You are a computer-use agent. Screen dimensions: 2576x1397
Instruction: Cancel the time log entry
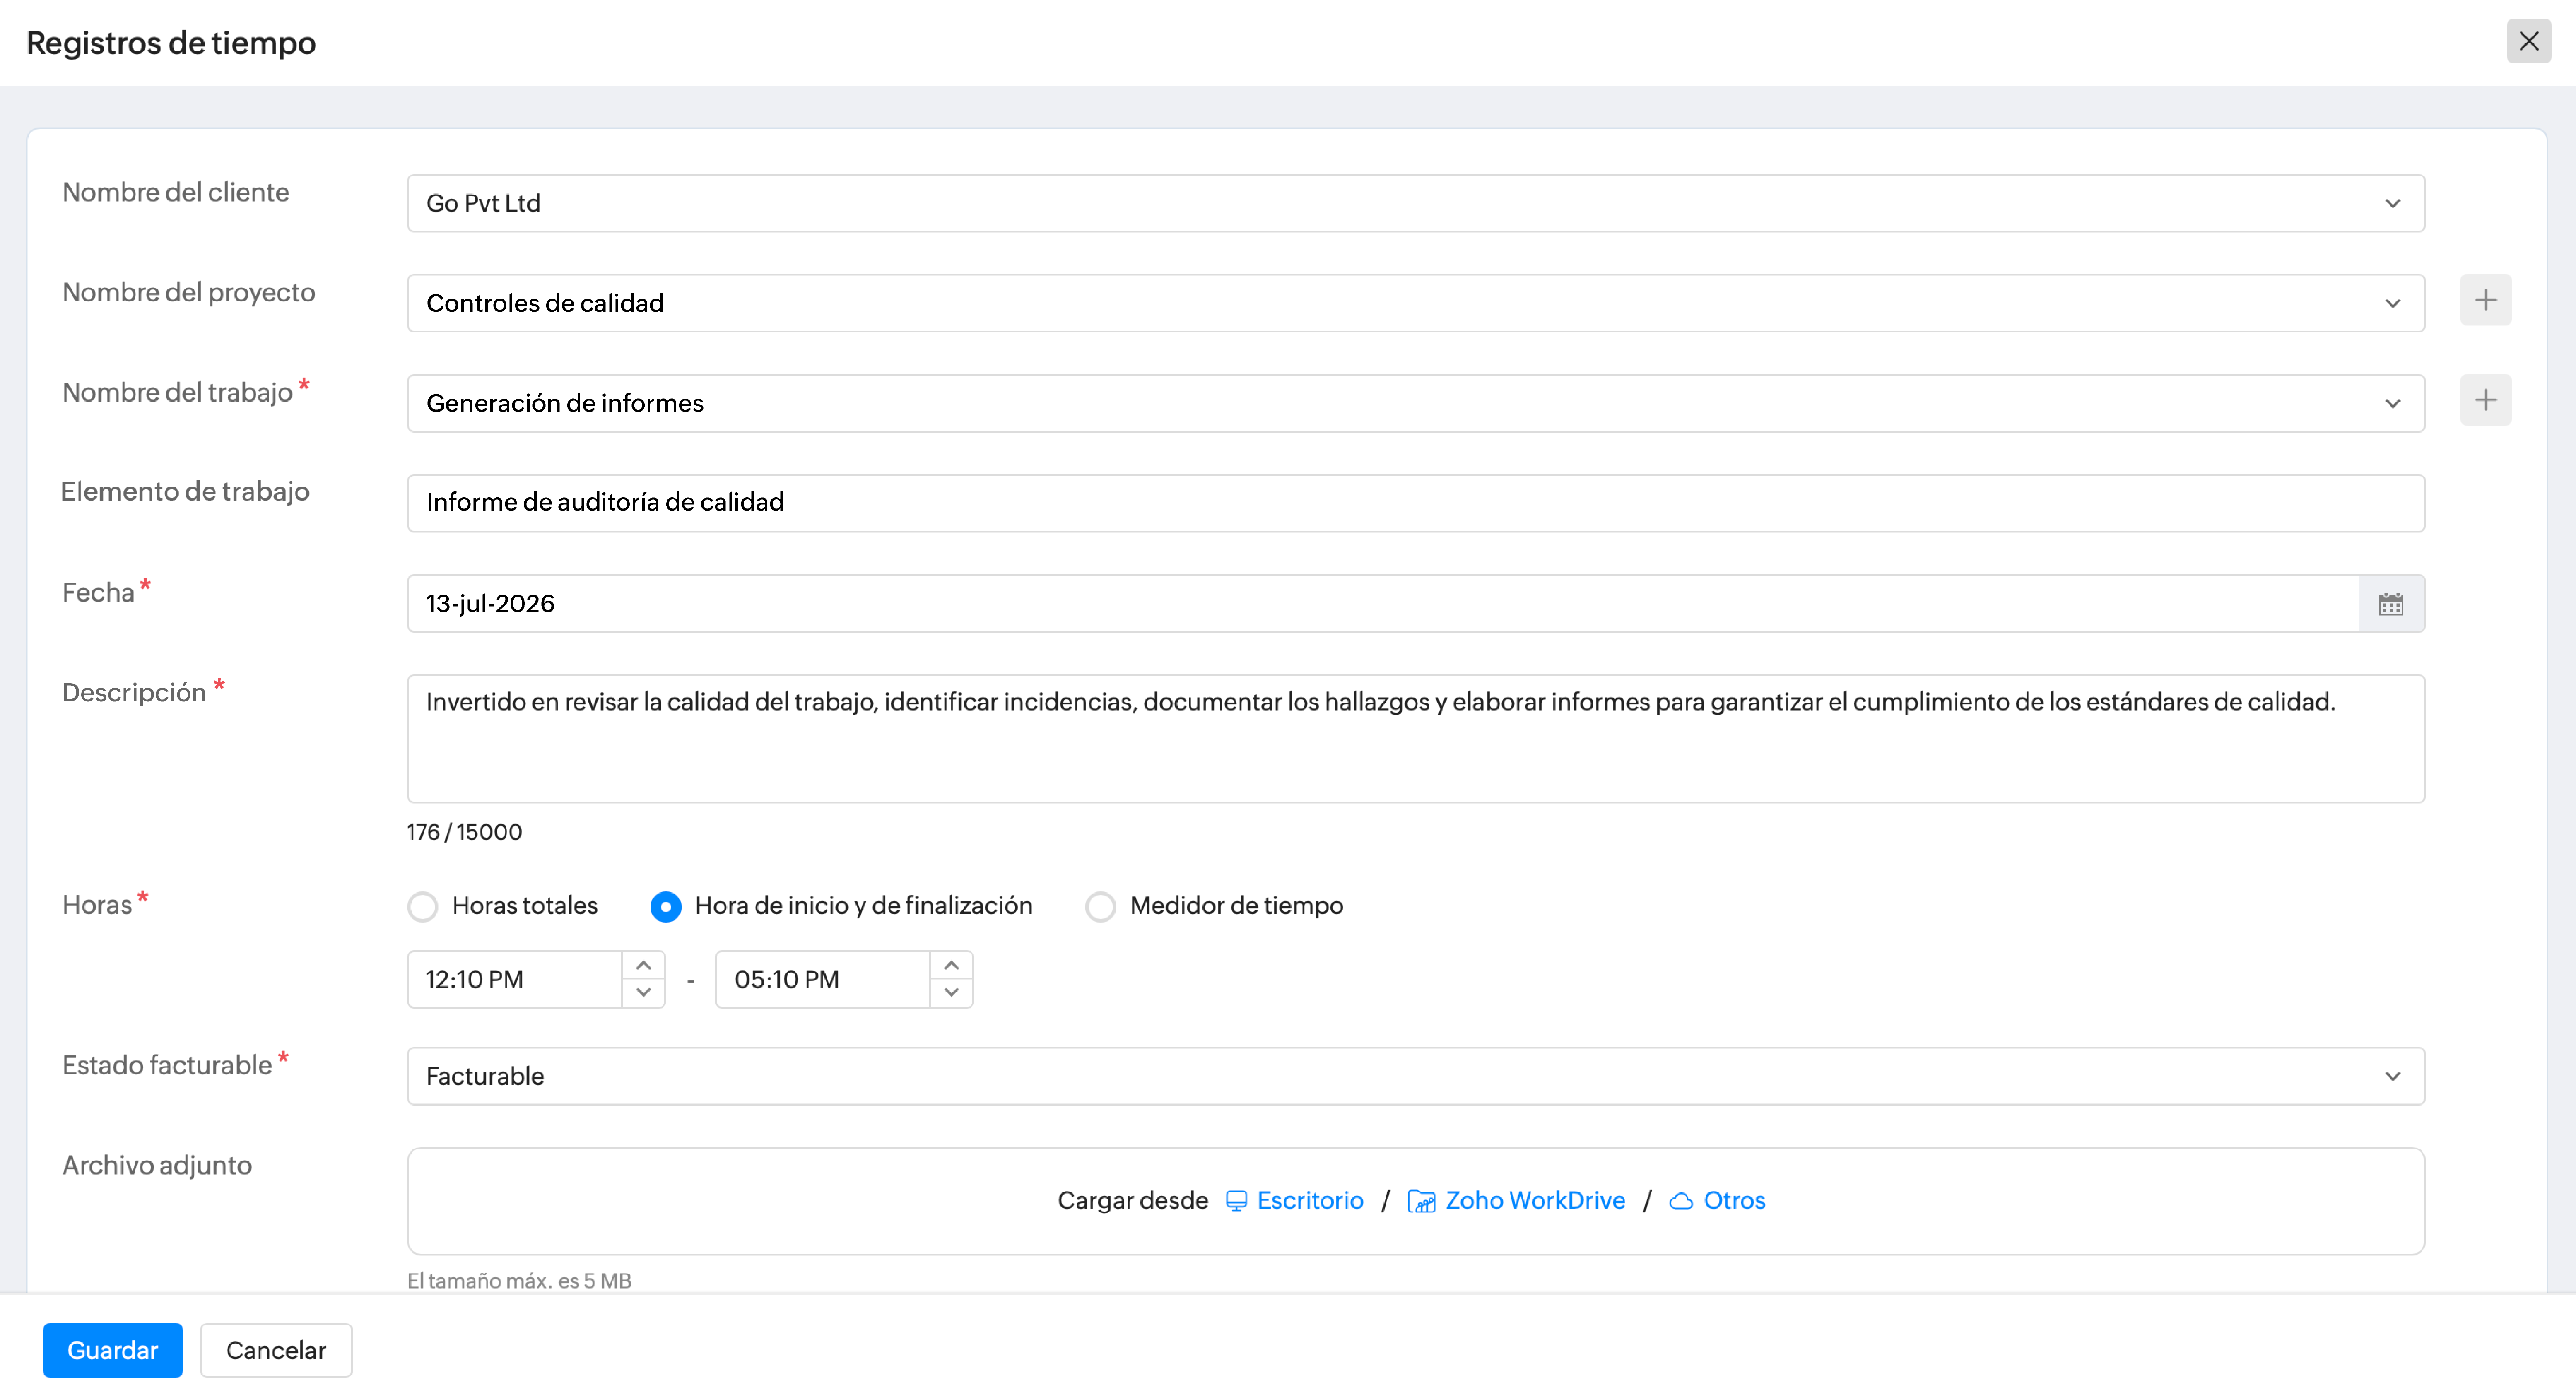point(276,1350)
